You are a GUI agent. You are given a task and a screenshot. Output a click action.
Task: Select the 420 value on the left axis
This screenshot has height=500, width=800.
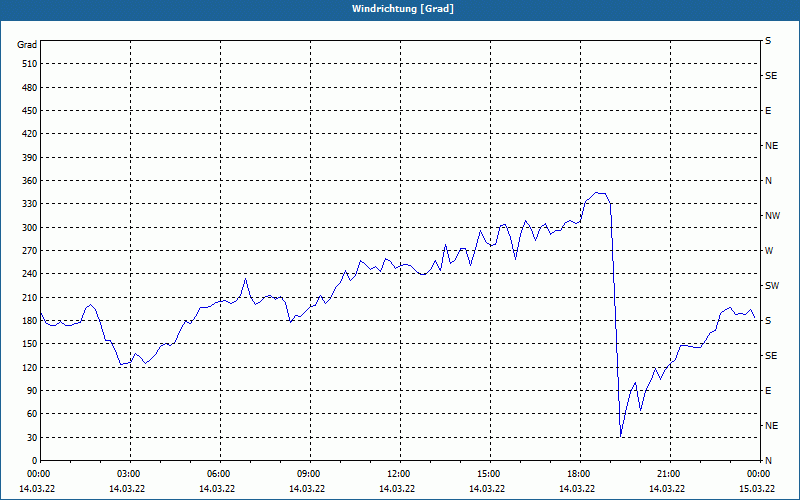[x=30, y=134]
